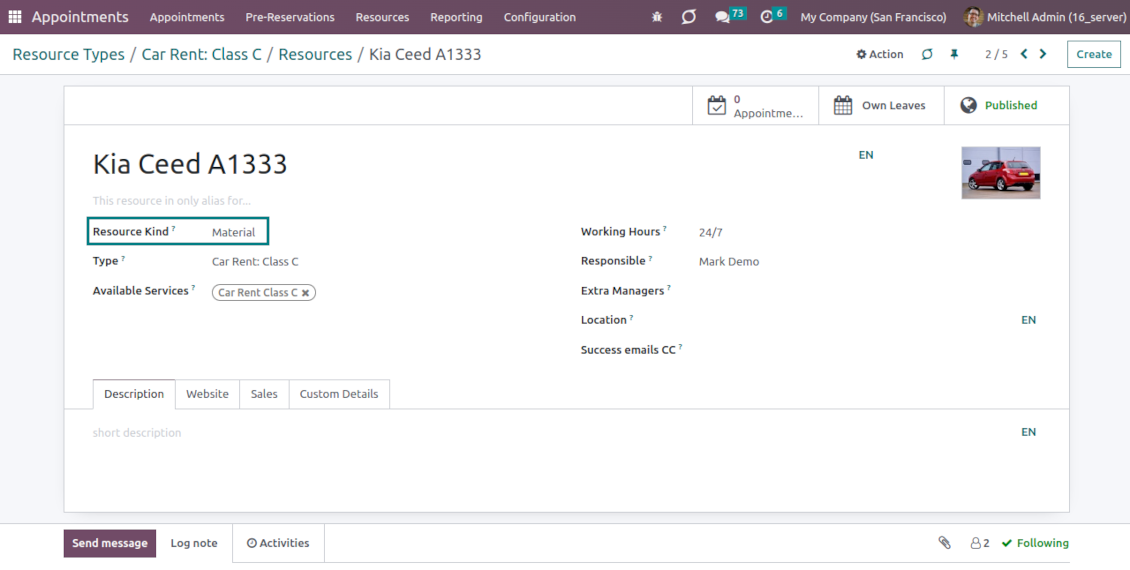Click the refresh icon beside Action
The height and width of the screenshot is (570, 1130).
click(x=927, y=54)
